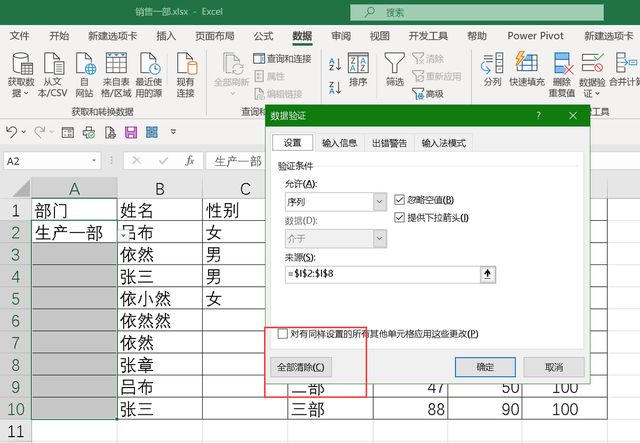Select cell containing 张章
This screenshot has height=443, width=640.
(160, 365)
